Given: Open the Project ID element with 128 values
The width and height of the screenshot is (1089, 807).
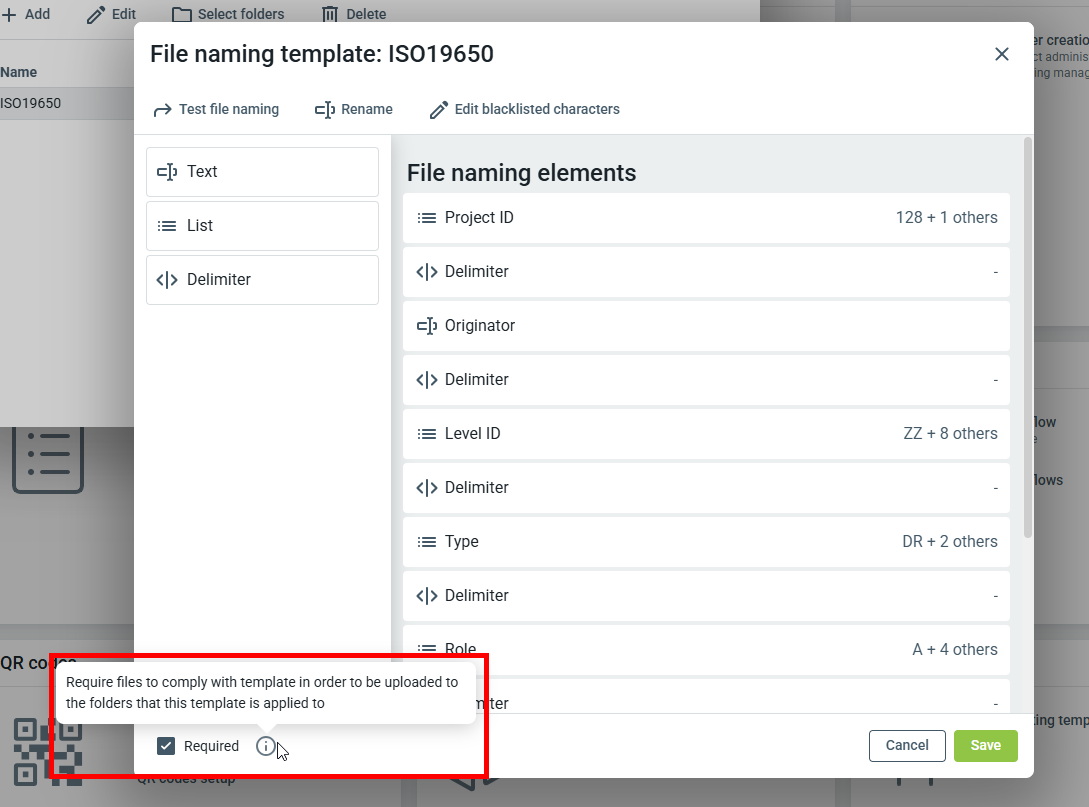Looking at the screenshot, I should click(705, 218).
